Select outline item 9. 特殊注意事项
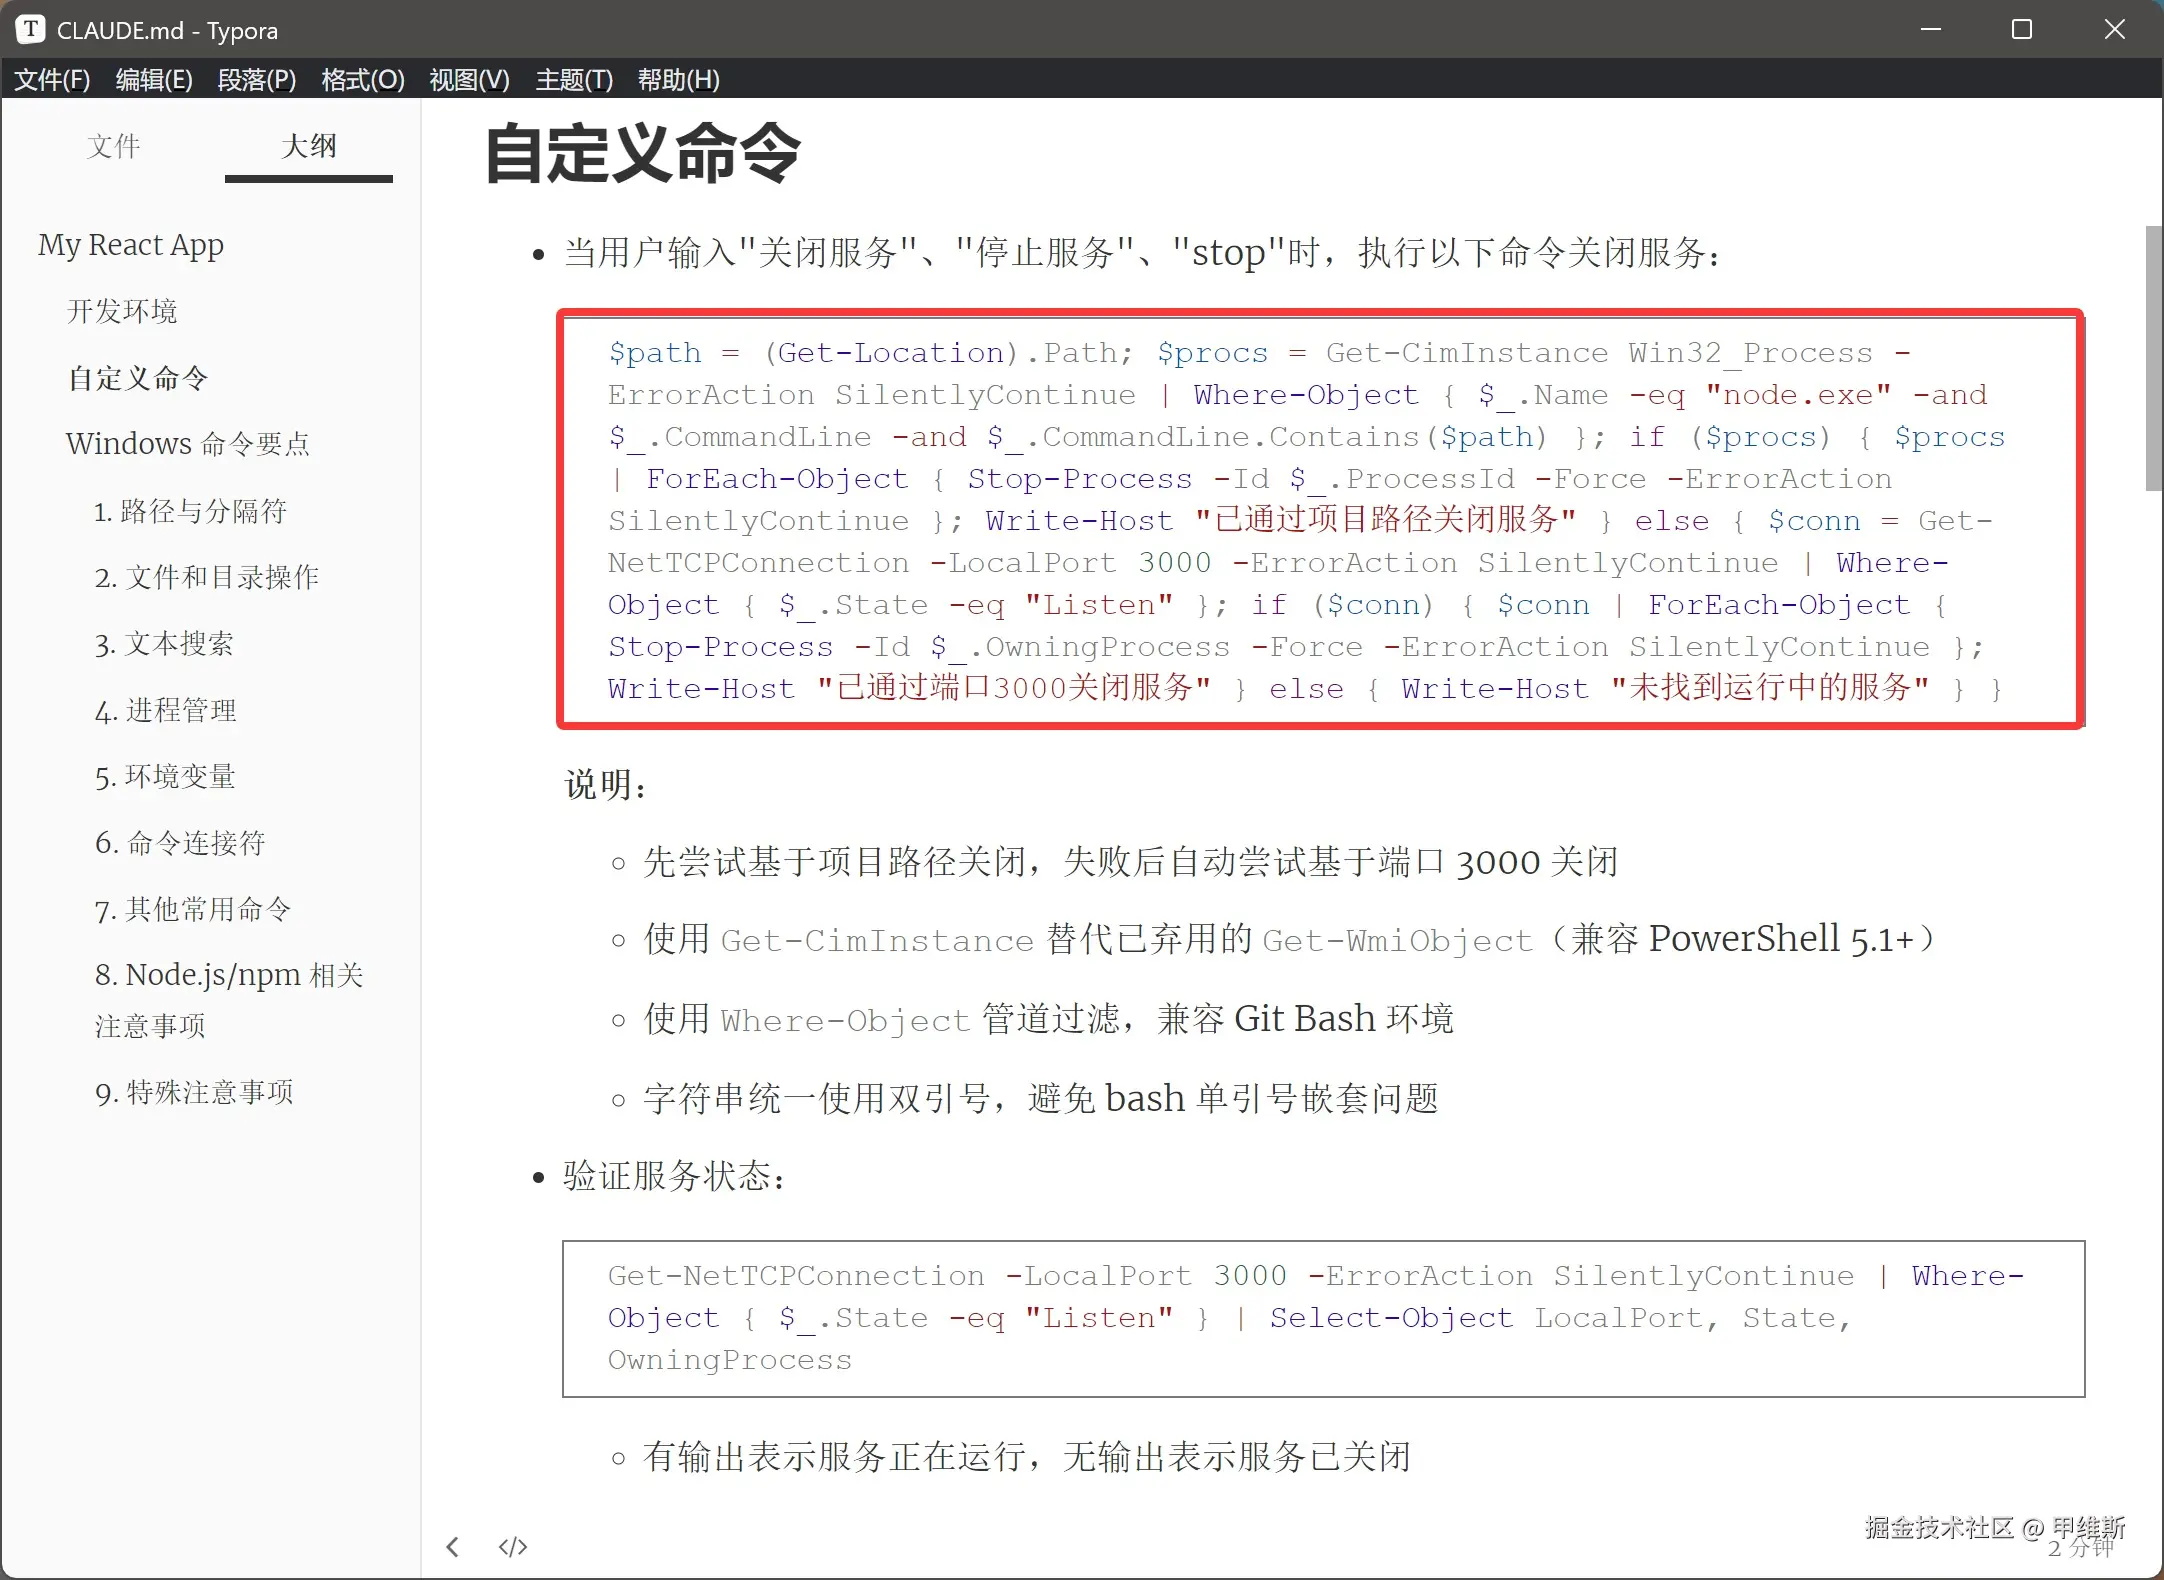The height and width of the screenshot is (1580, 2164). [x=194, y=1092]
